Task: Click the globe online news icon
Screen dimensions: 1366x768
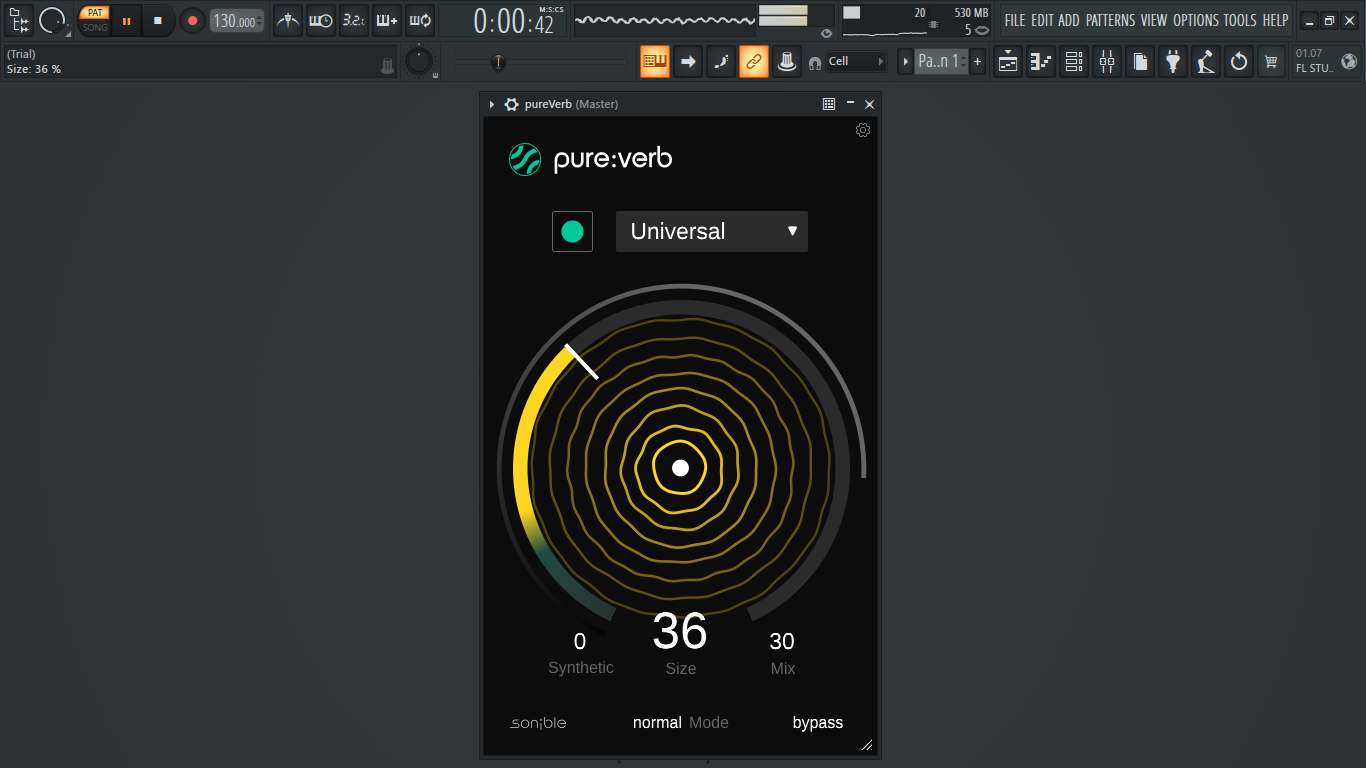Action: coord(1349,61)
